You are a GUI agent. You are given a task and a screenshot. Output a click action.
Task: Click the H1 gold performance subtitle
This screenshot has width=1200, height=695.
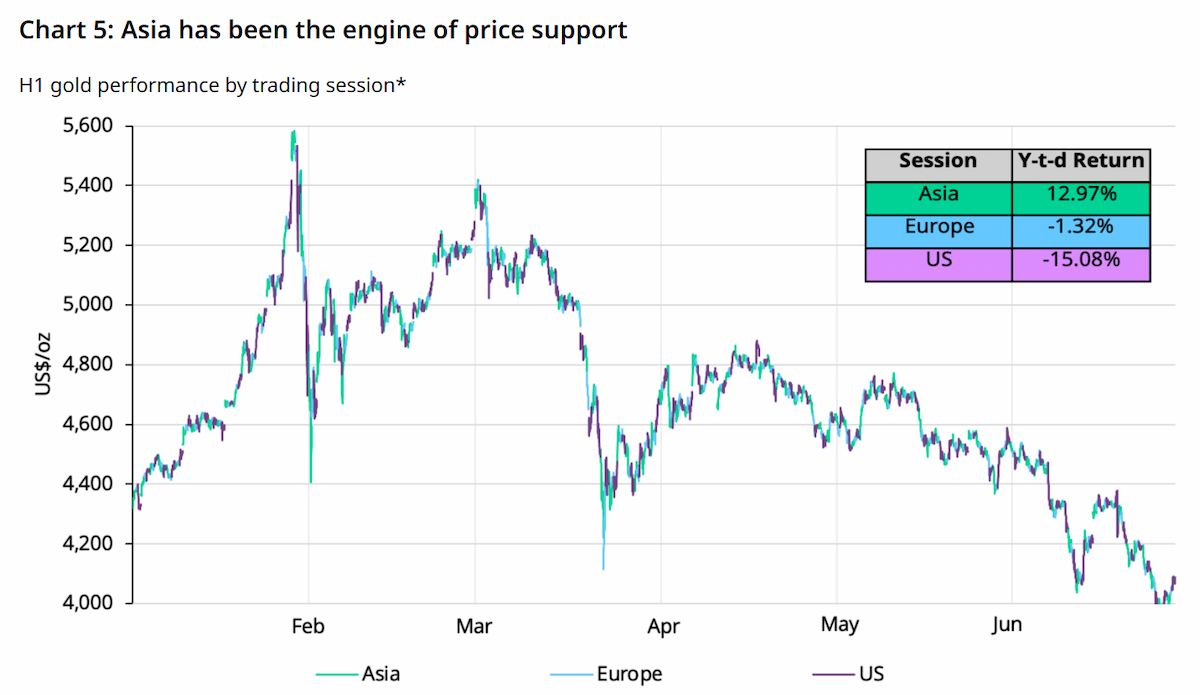(x=213, y=85)
